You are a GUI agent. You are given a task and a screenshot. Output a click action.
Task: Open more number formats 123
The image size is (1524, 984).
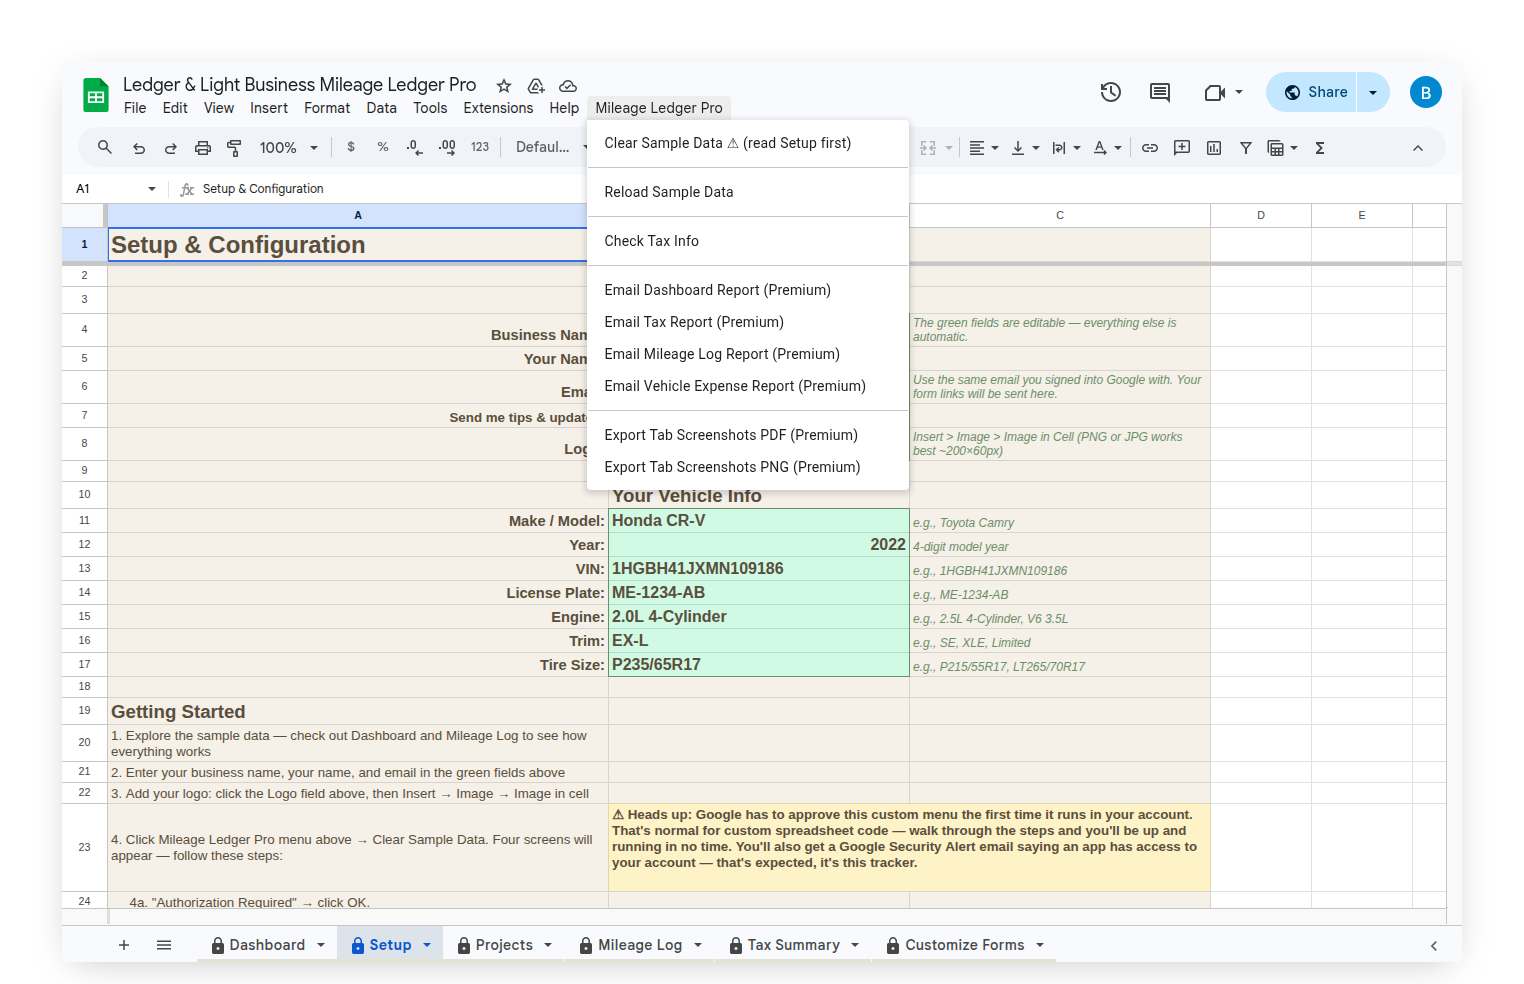coord(480,147)
